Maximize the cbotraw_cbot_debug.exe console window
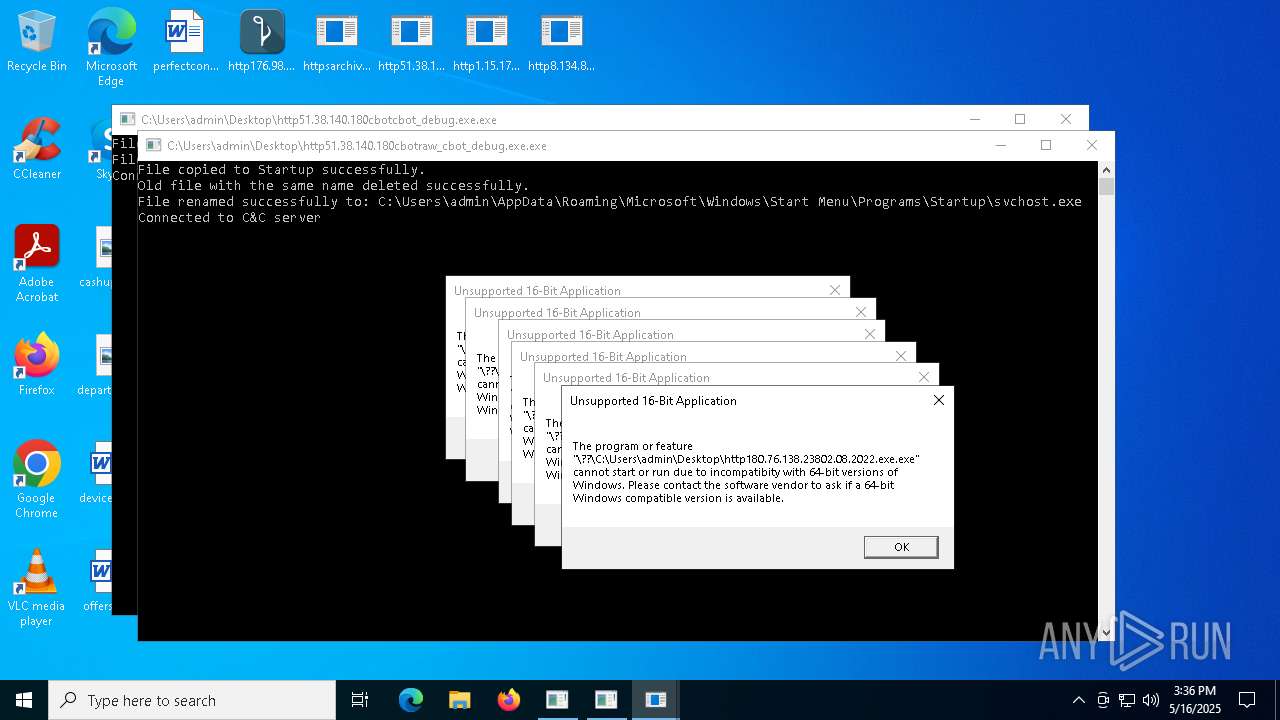Image resolution: width=1280 pixels, height=720 pixels. [1046, 145]
